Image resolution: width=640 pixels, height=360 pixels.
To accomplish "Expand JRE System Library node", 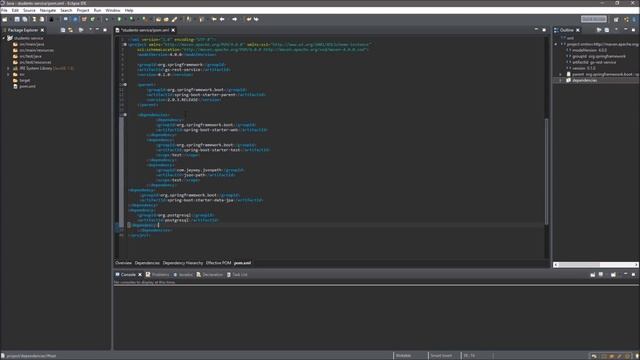I will 8,68.
